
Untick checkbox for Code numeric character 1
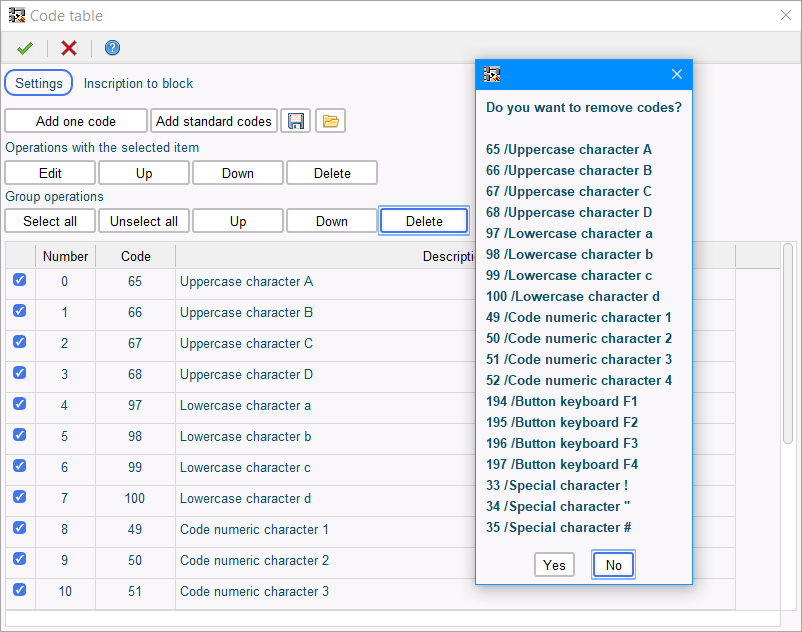[x=20, y=529]
